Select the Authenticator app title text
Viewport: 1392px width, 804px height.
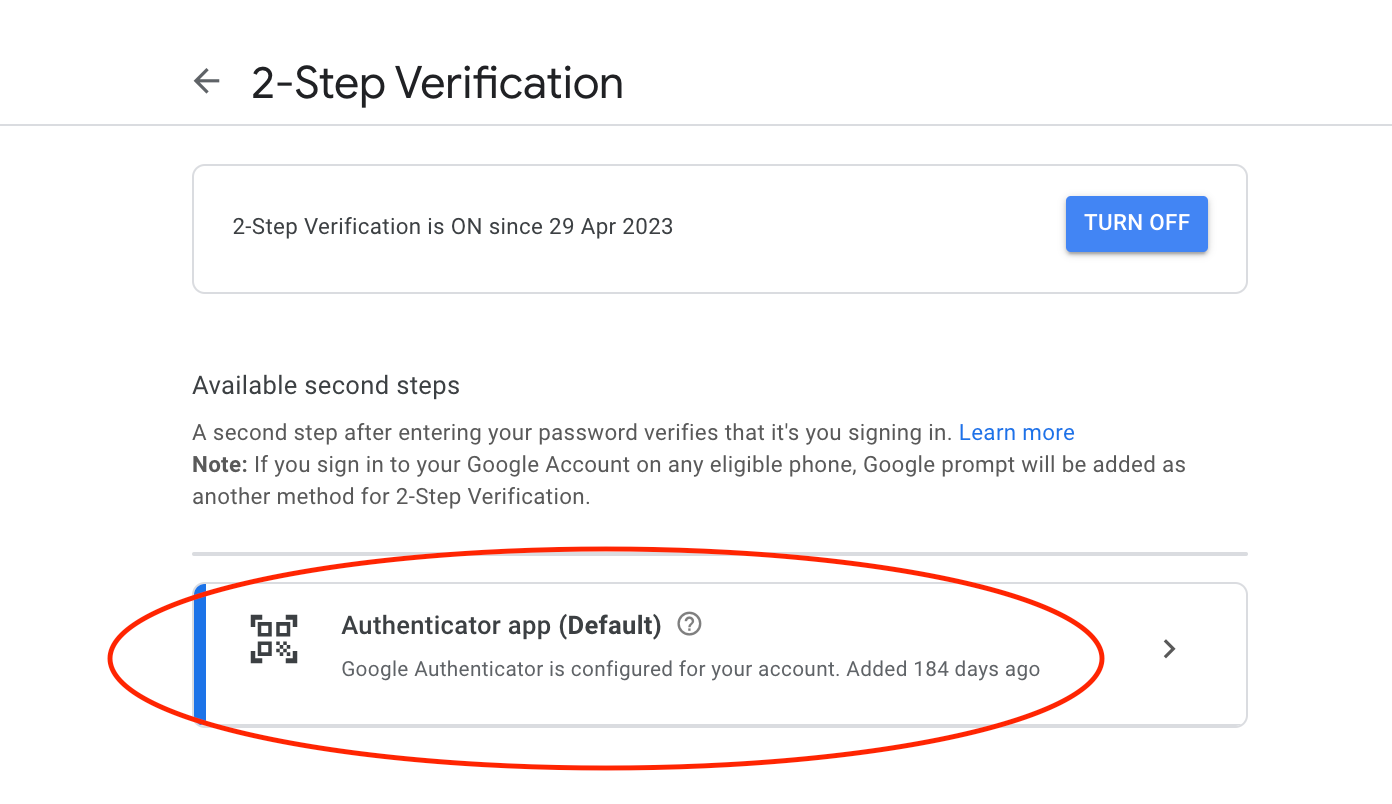tap(446, 626)
